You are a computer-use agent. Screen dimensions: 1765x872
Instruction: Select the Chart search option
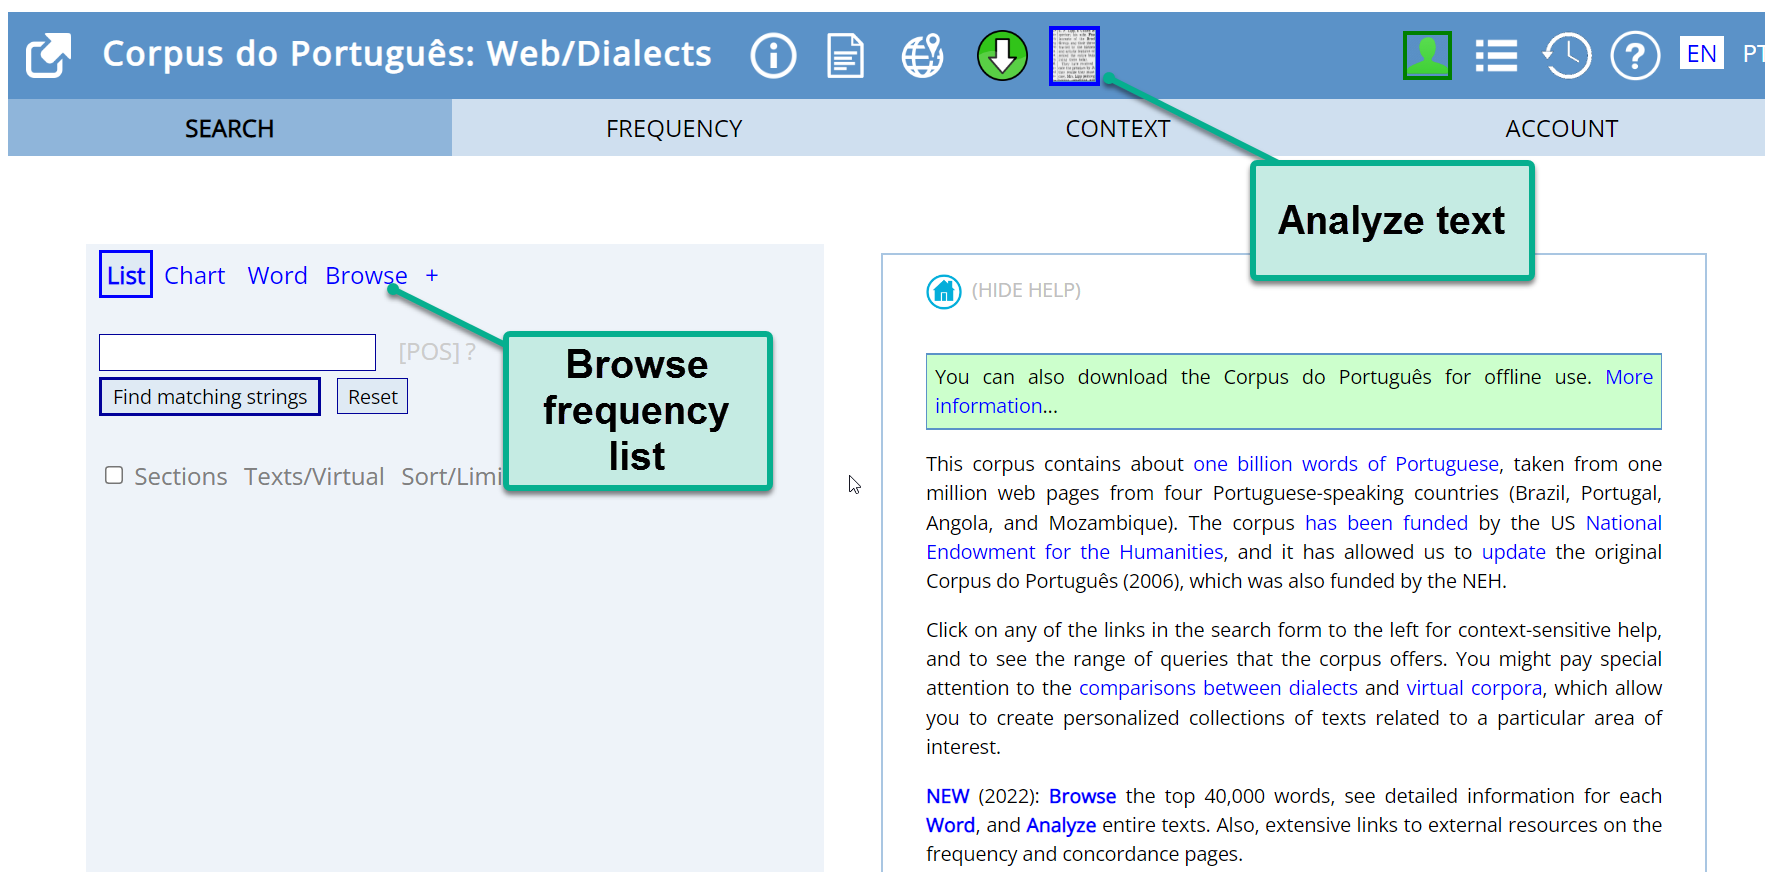tap(195, 275)
